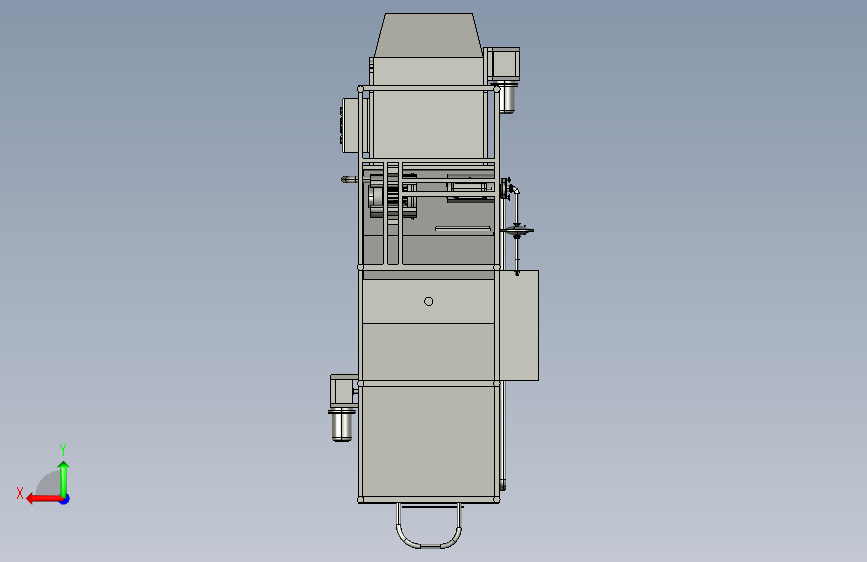
Task: Select the trapezoidal hopper on top of machine
Action: tap(429, 35)
